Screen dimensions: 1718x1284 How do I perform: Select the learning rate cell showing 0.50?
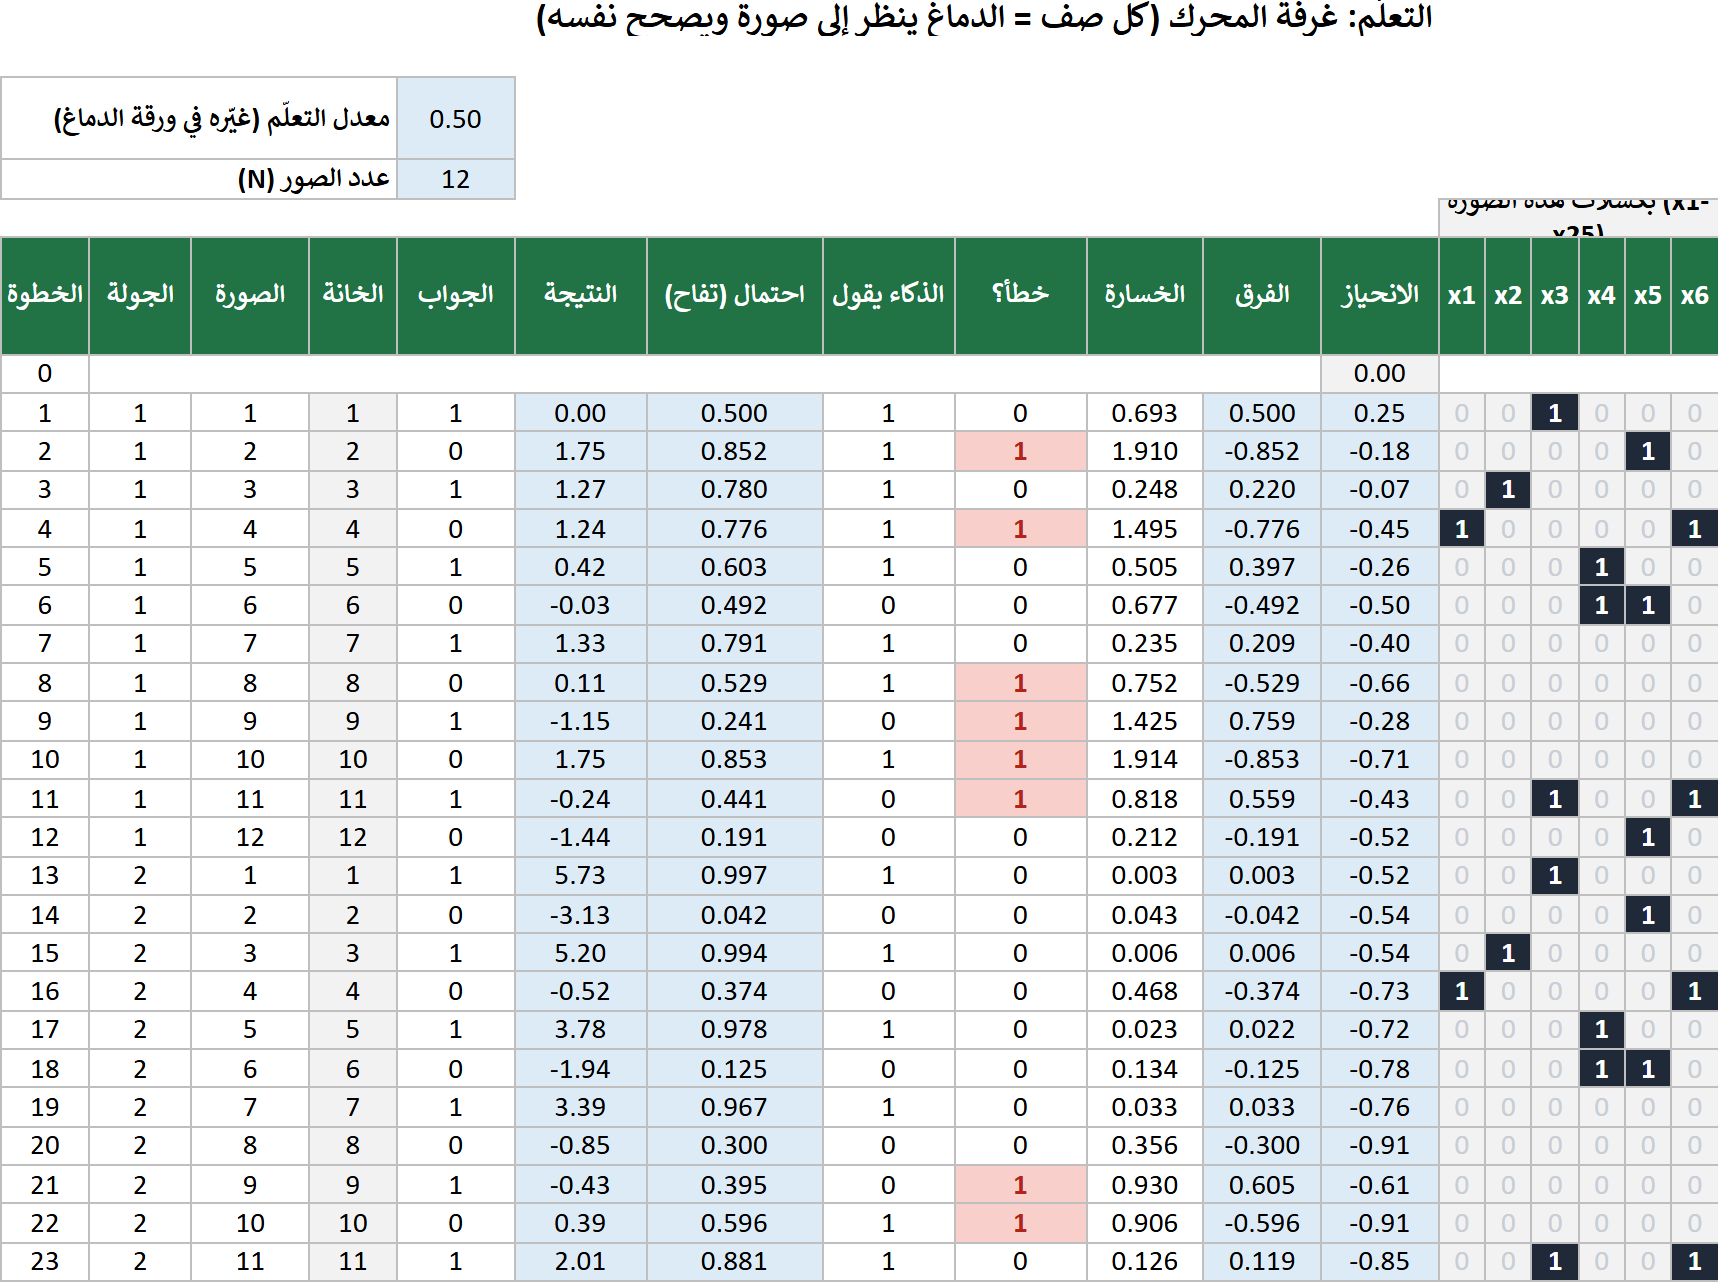click(456, 118)
